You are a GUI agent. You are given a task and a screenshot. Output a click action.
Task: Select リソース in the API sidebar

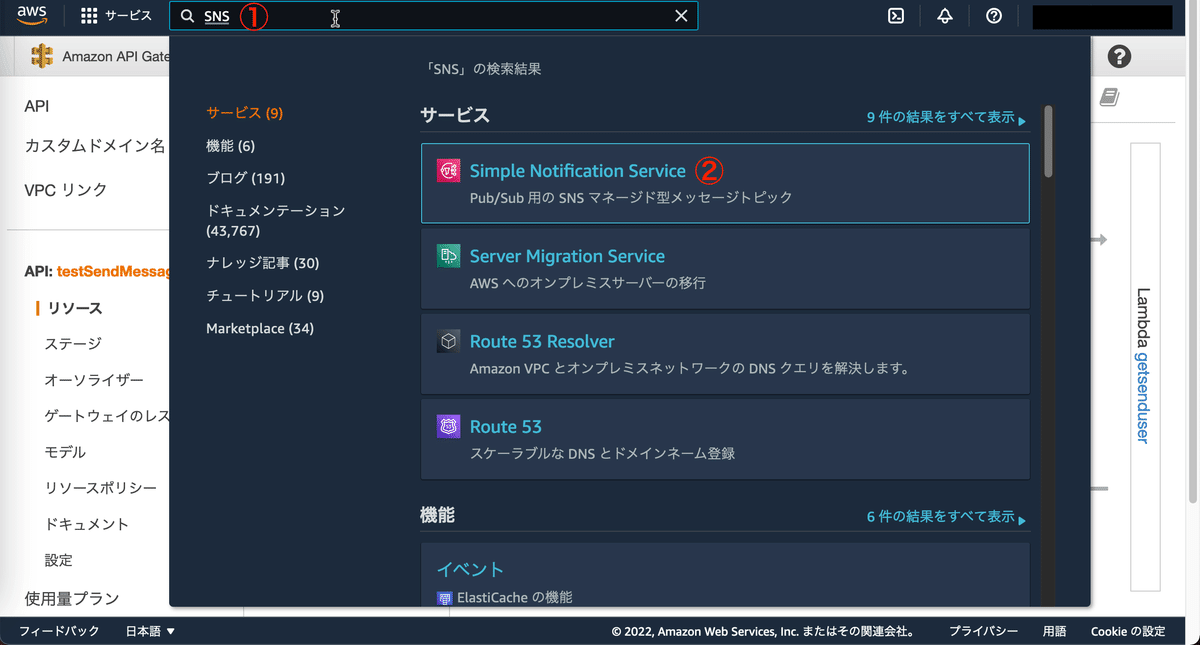(75, 308)
